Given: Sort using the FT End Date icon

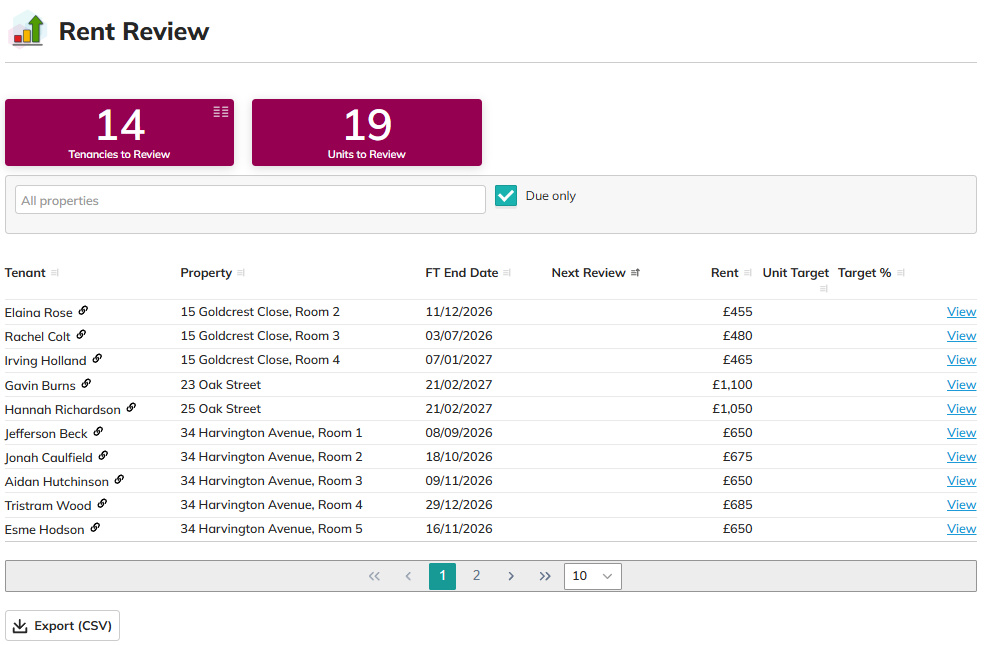Looking at the screenshot, I should tap(507, 273).
